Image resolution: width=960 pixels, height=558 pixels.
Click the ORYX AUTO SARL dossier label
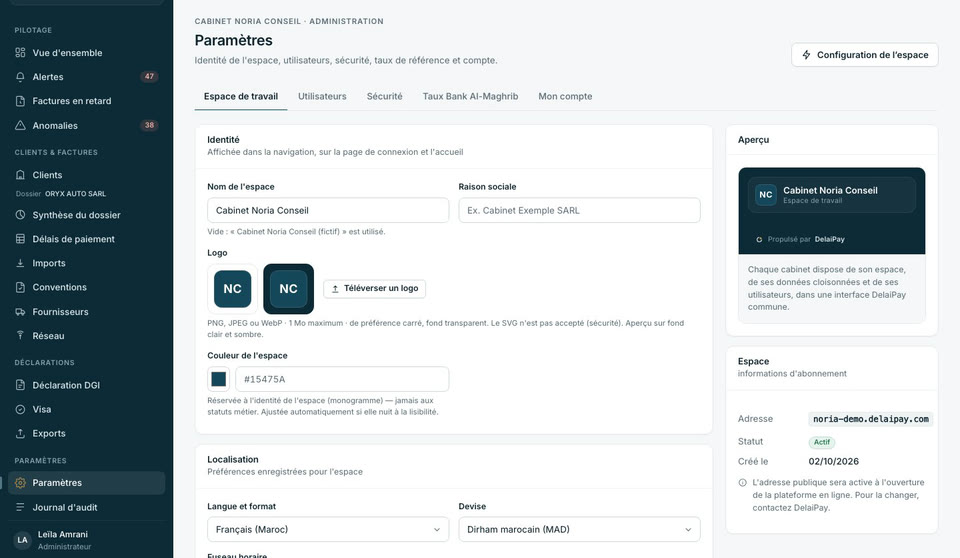(x=75, y=194)
